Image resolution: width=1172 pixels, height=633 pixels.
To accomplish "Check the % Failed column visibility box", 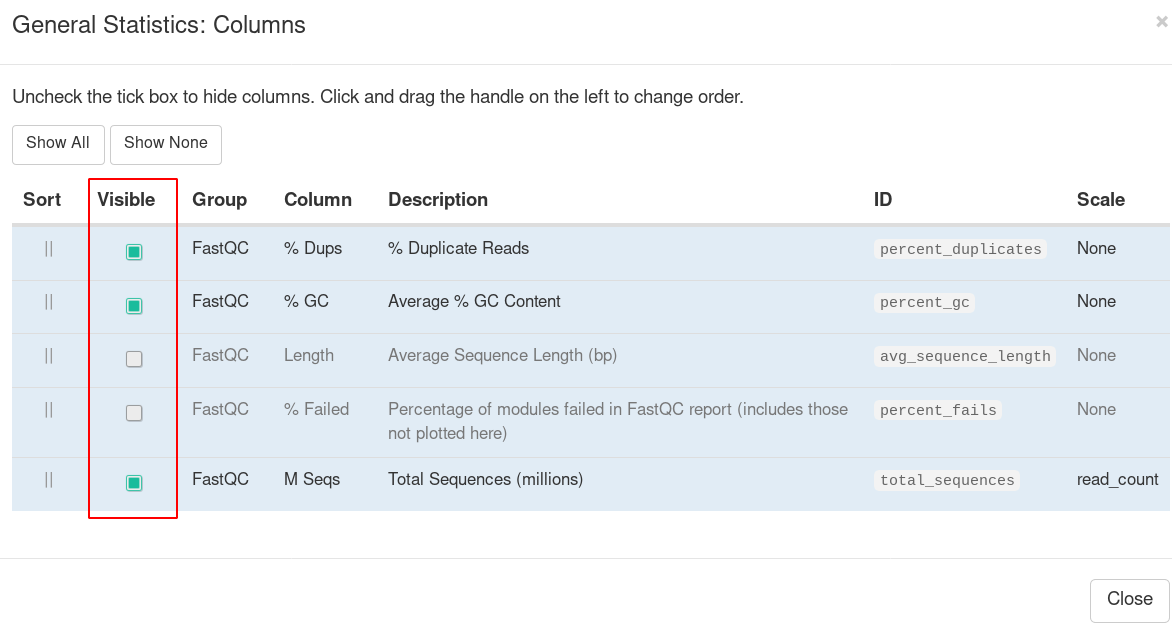I will click(134, 413).
